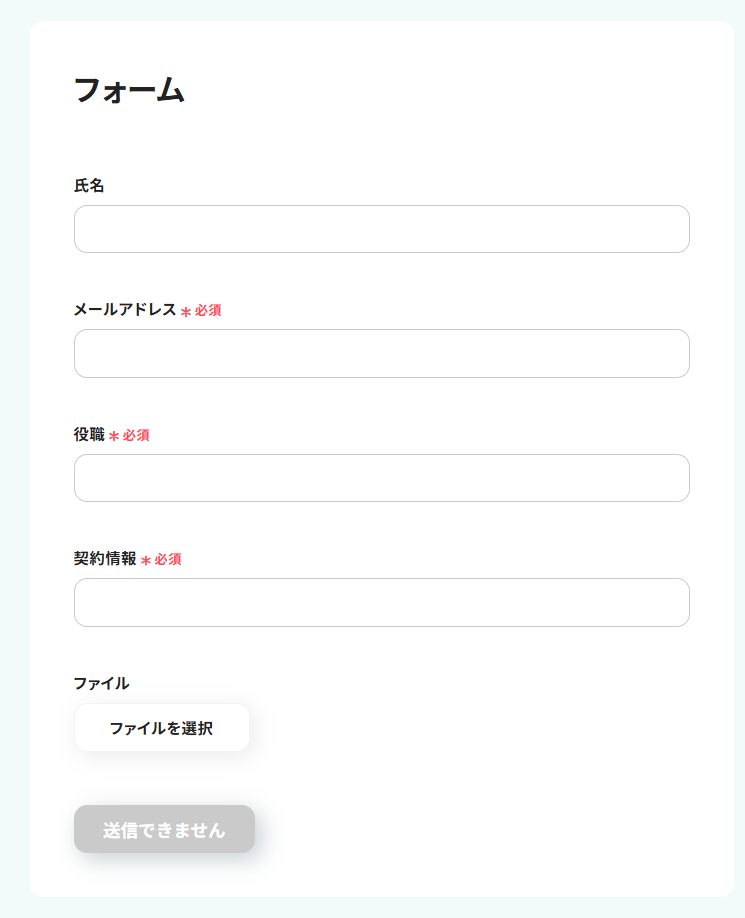Click the 氏名 field label
This screenshot has height=918, width=745.
point(89,186)
